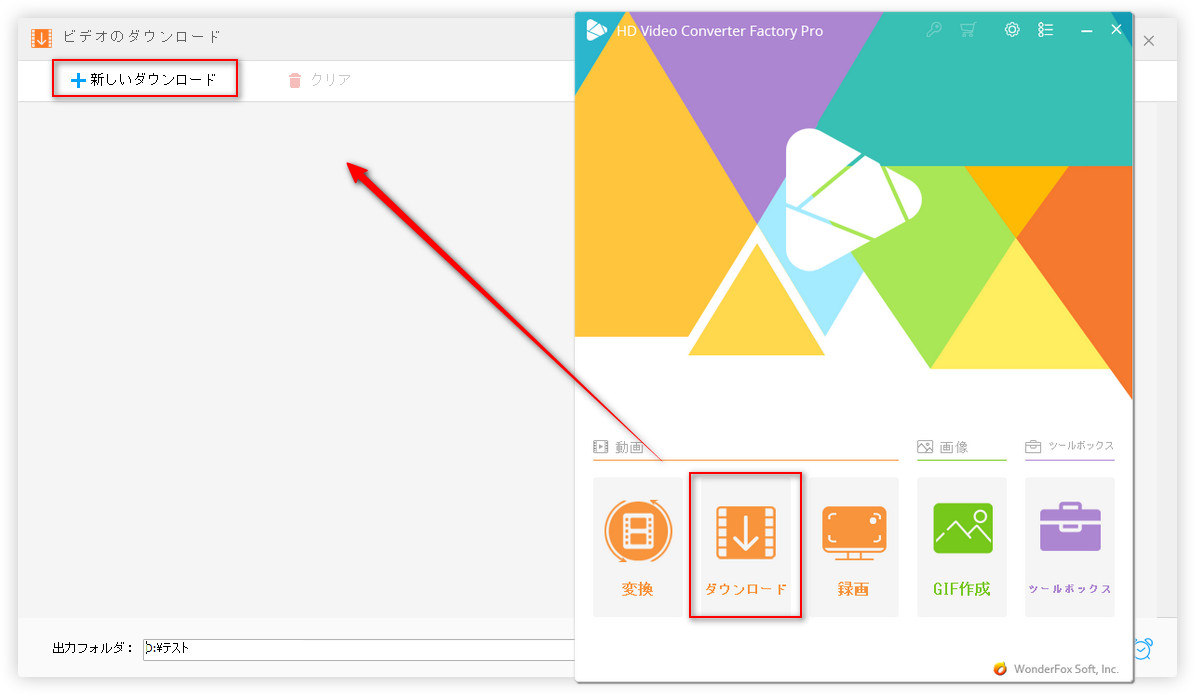Screen dimensions: 1195x695
Task: Launch the 録画 (Recording) tool
Action: [853, 545]
